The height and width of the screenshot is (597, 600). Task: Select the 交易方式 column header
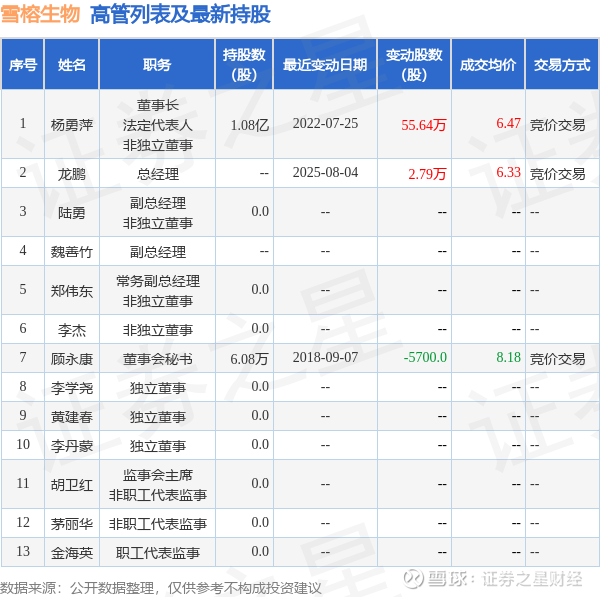click(562, 65)
